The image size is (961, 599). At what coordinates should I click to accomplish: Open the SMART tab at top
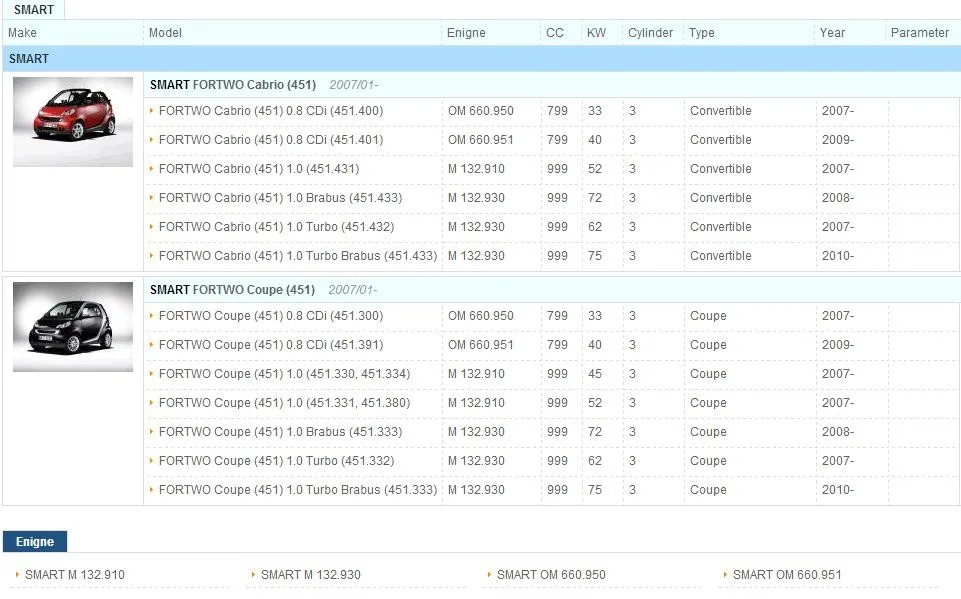click(34, 10)
